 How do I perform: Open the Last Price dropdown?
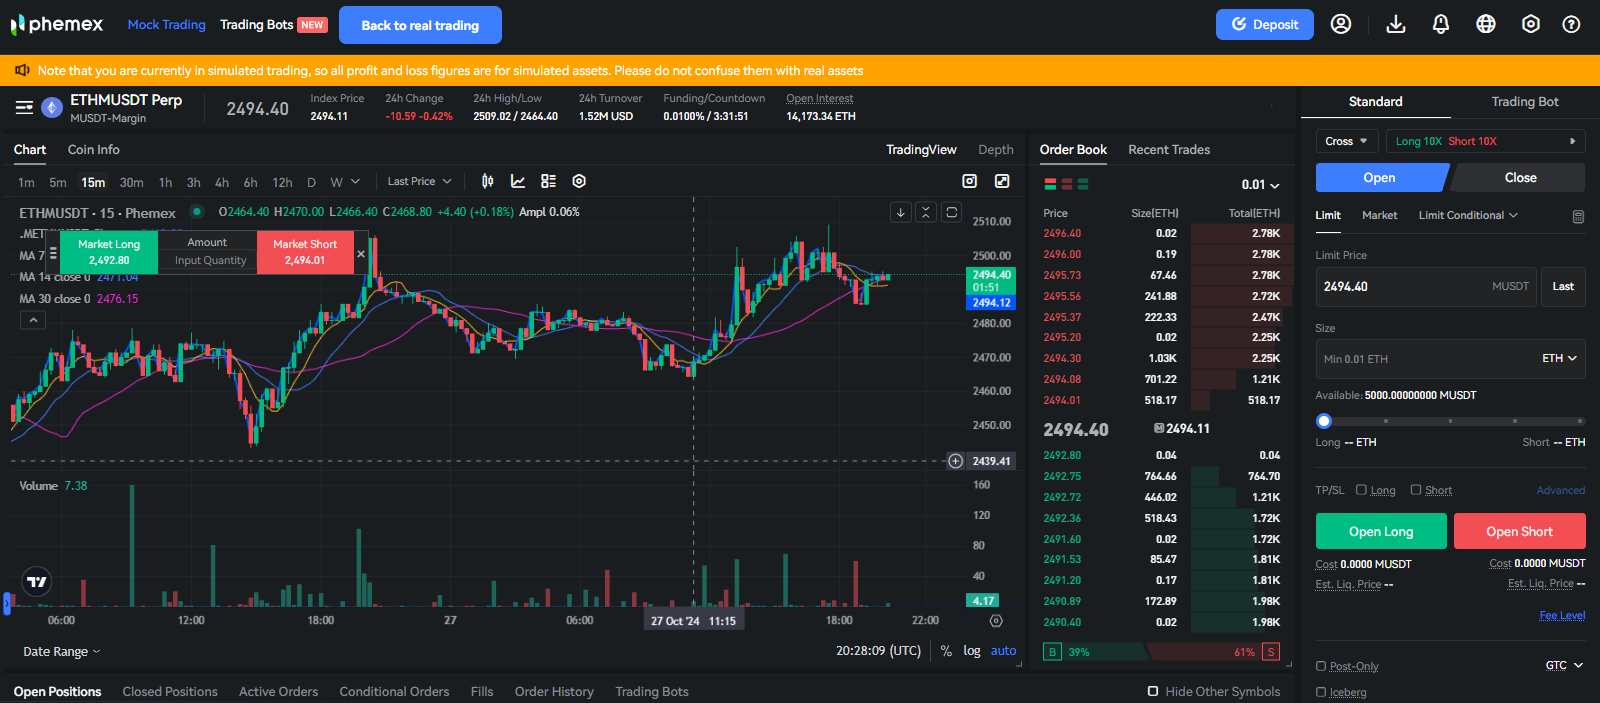coord(420,181)
